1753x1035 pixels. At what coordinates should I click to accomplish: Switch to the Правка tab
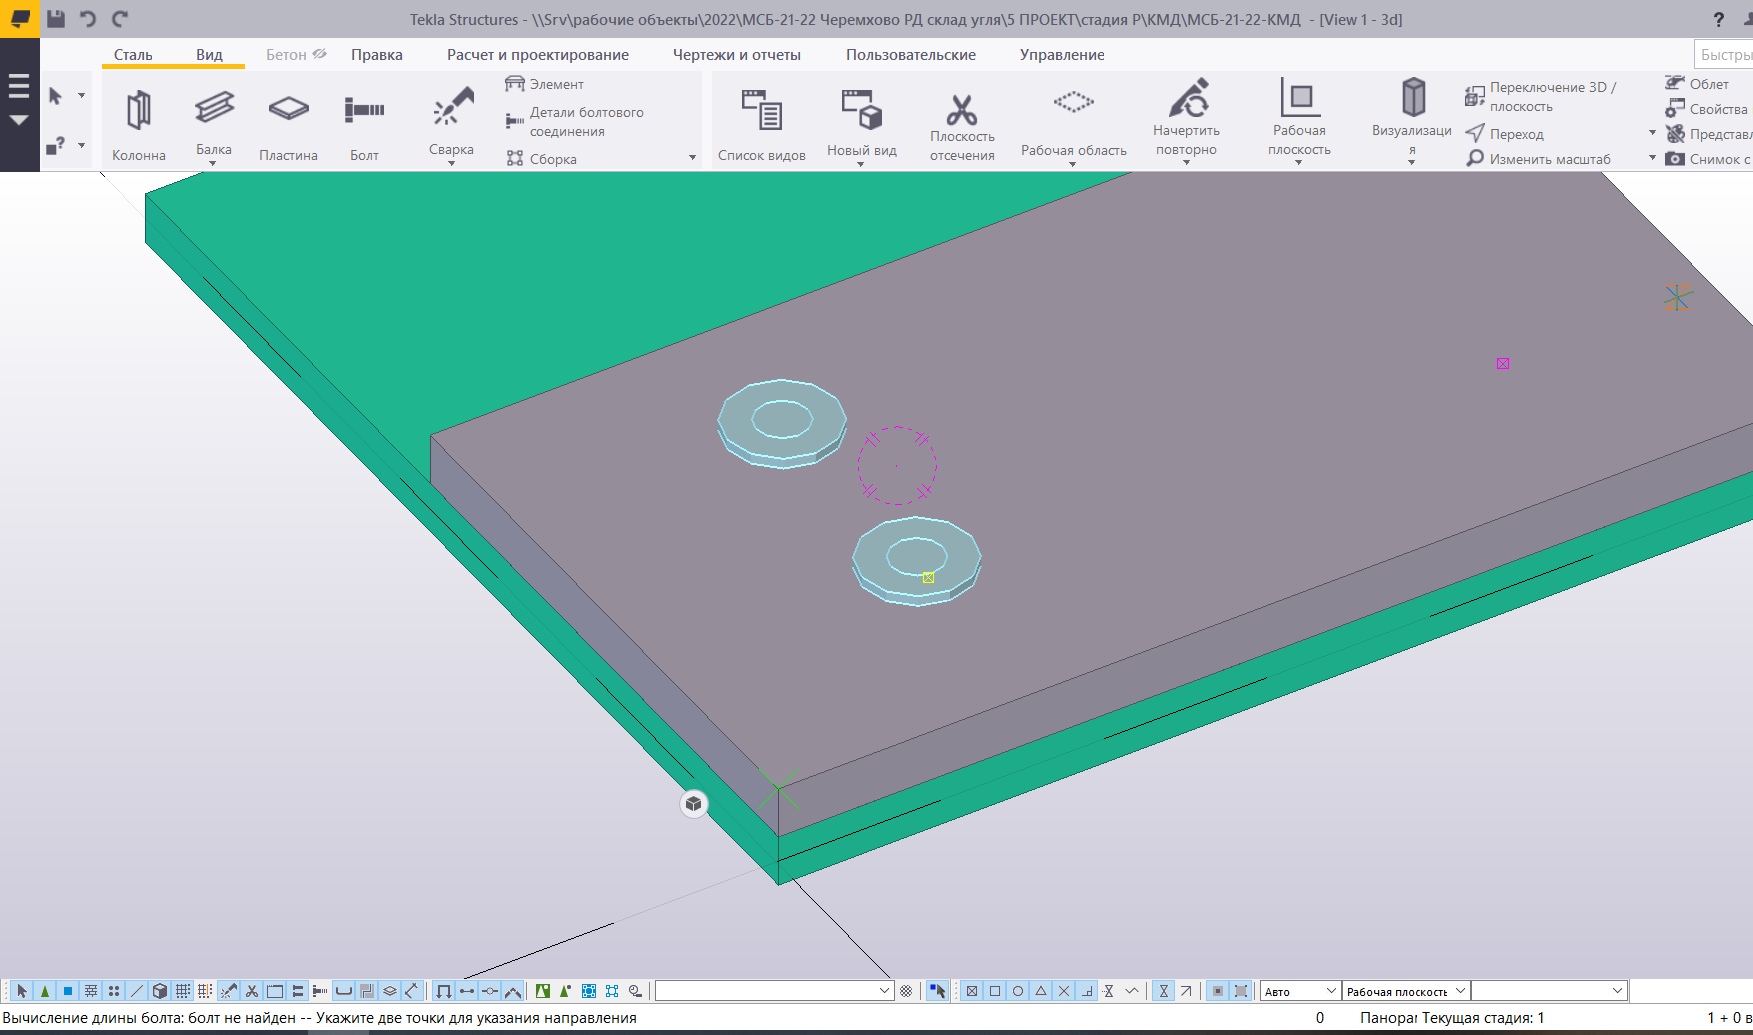point(377,55)
